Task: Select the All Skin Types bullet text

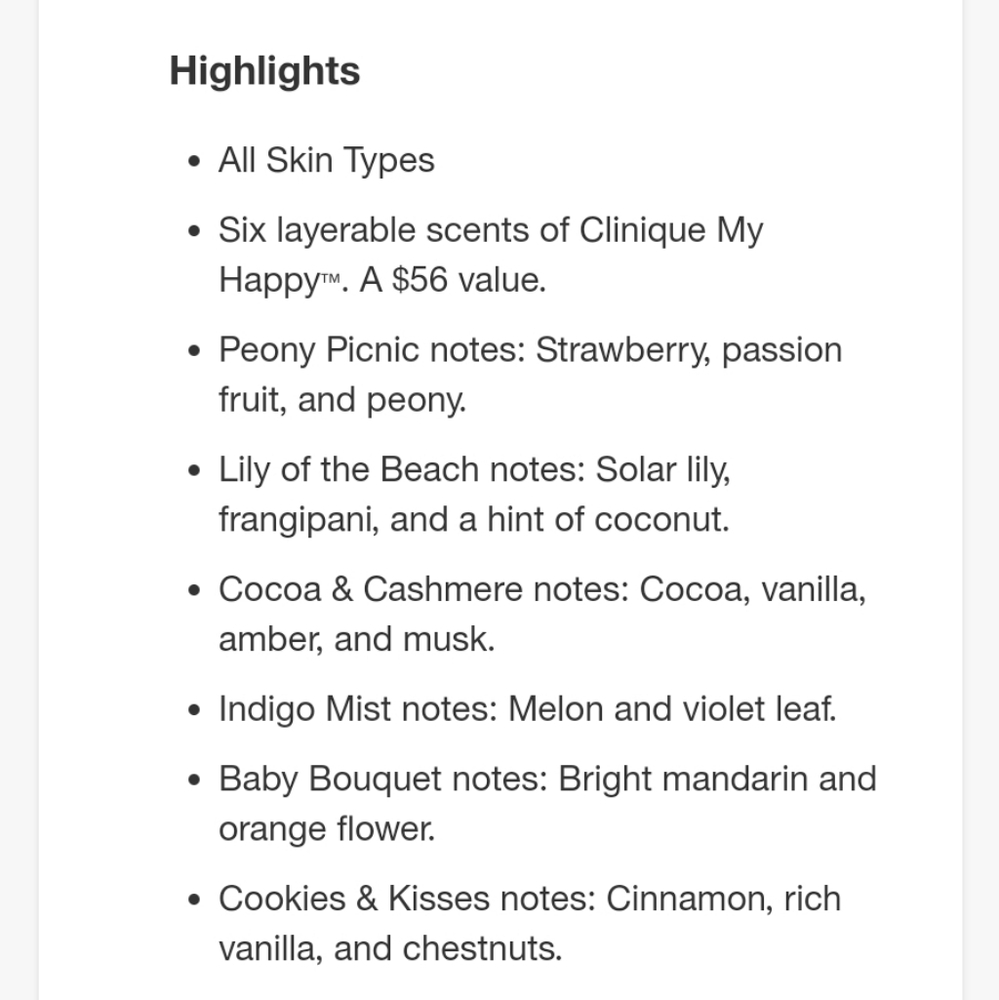Action: coord(327,160)
